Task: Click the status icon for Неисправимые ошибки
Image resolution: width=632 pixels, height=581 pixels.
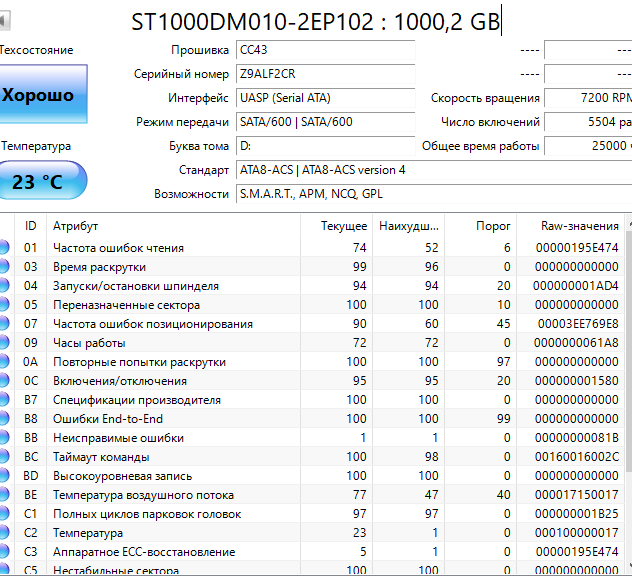Action: tap(4, 438)
